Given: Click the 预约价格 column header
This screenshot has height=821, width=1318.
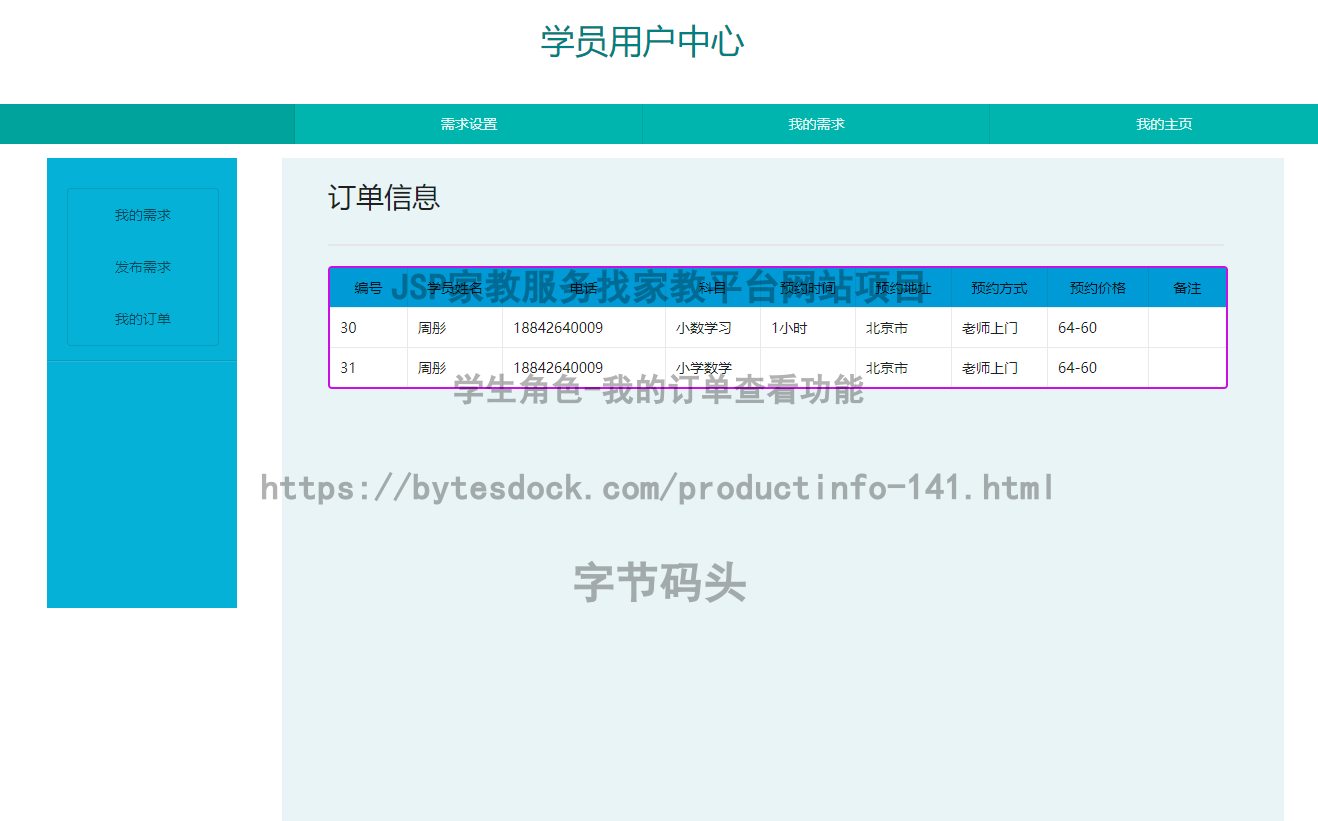Looking at the screenshot, I should point(1097,288).
